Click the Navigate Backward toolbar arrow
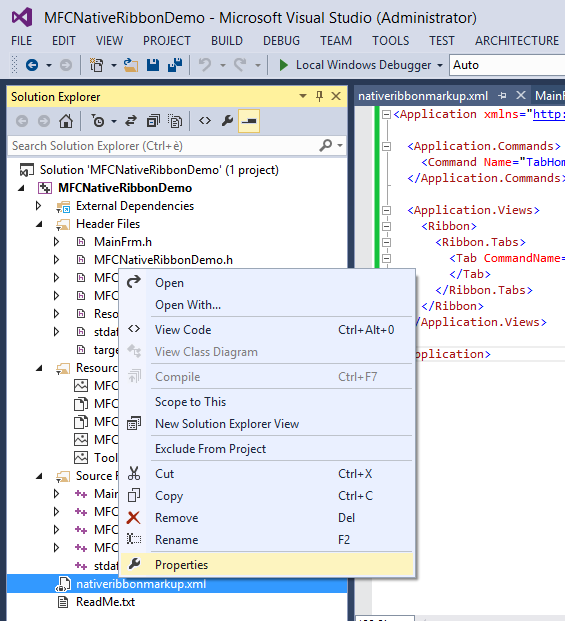Viewport: 565px width, 621px height. pyautogui.click(x=32, y=65)
